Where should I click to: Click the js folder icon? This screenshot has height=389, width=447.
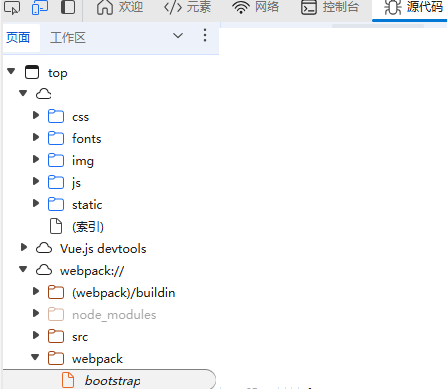(x=56, y=182)
